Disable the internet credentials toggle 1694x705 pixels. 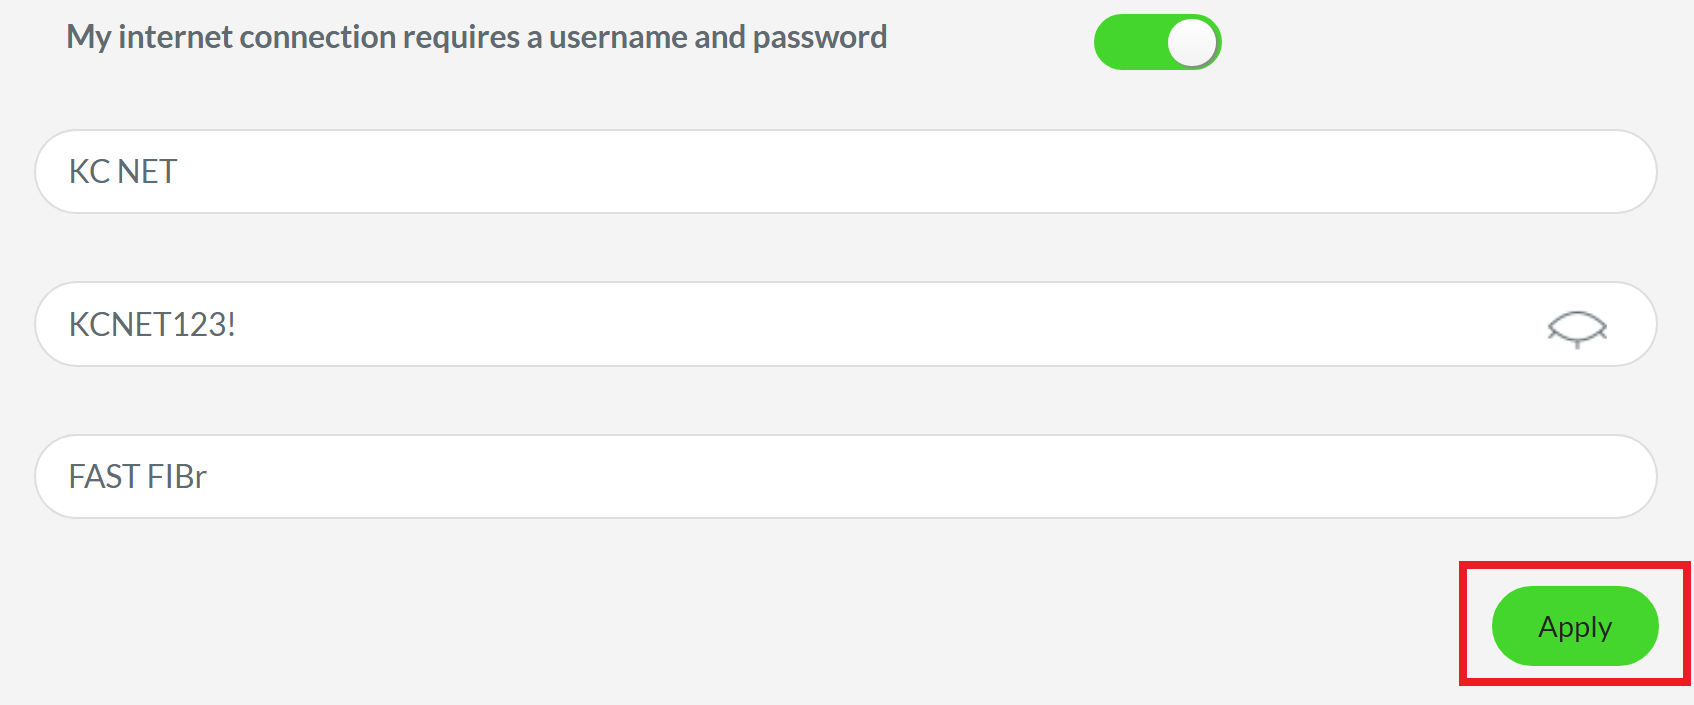[1157, 42]
